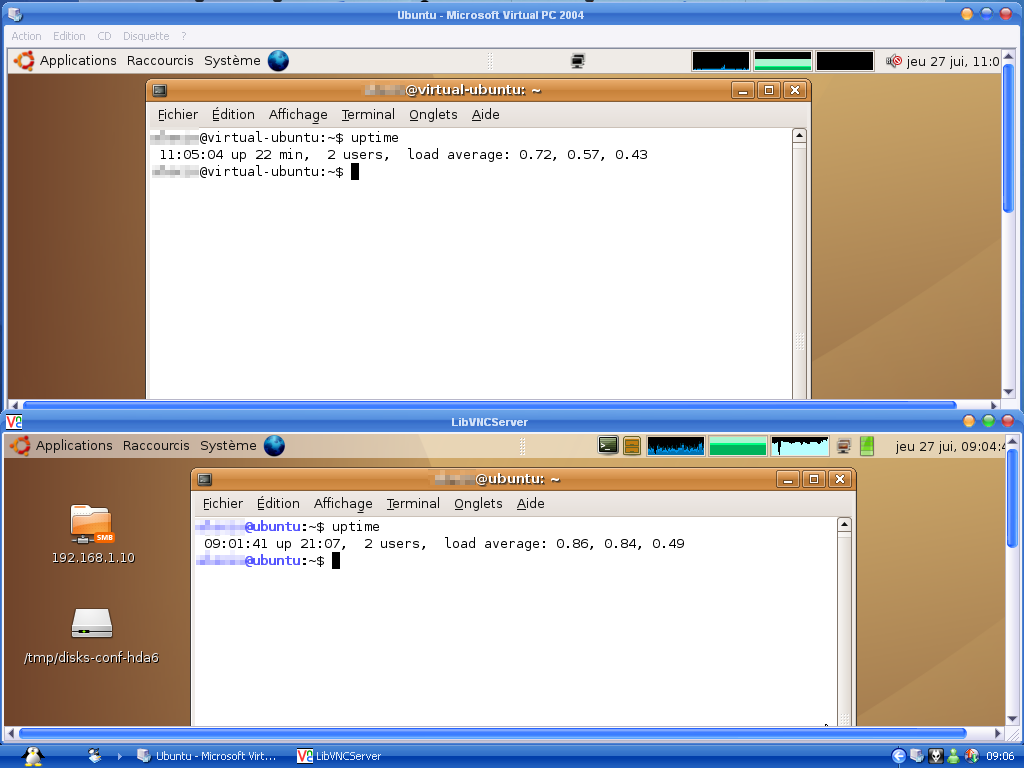Launch the terminal from the LibVNCServer panel icon

coord(608,445)
